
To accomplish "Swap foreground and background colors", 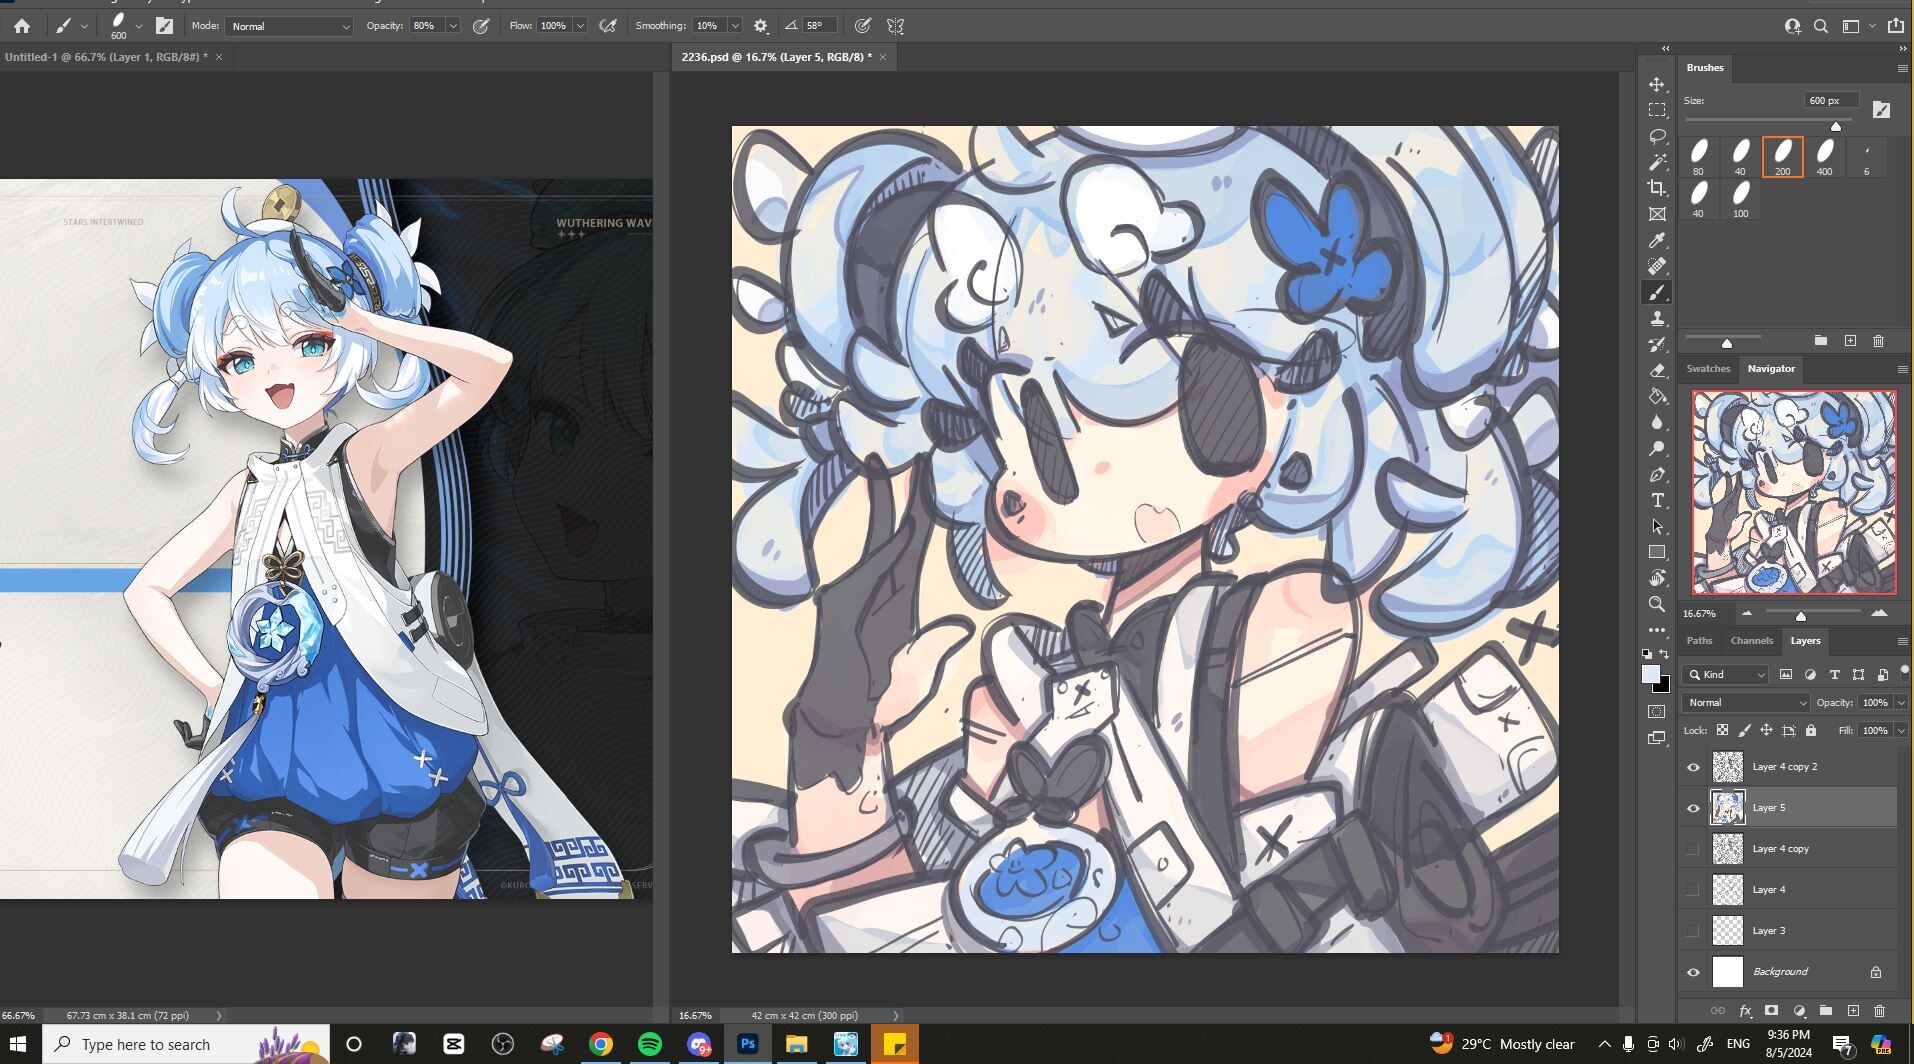I will [x=1664, y=654].
